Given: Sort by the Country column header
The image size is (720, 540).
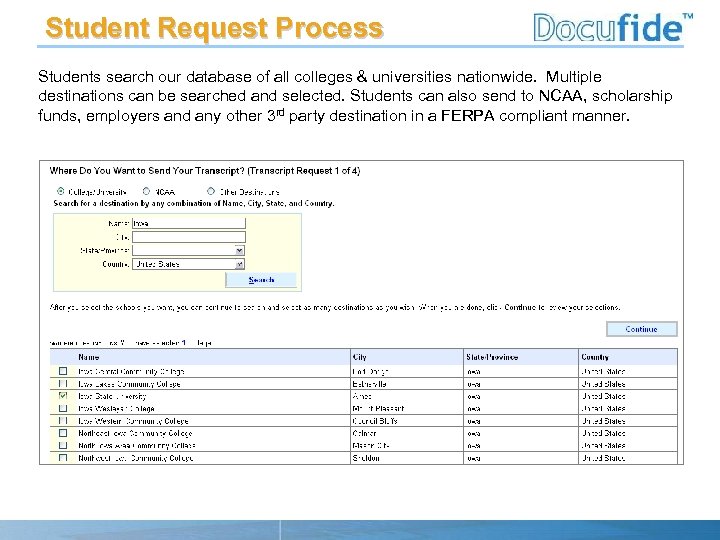Looking at the screenshot, I should pos(595,357).
